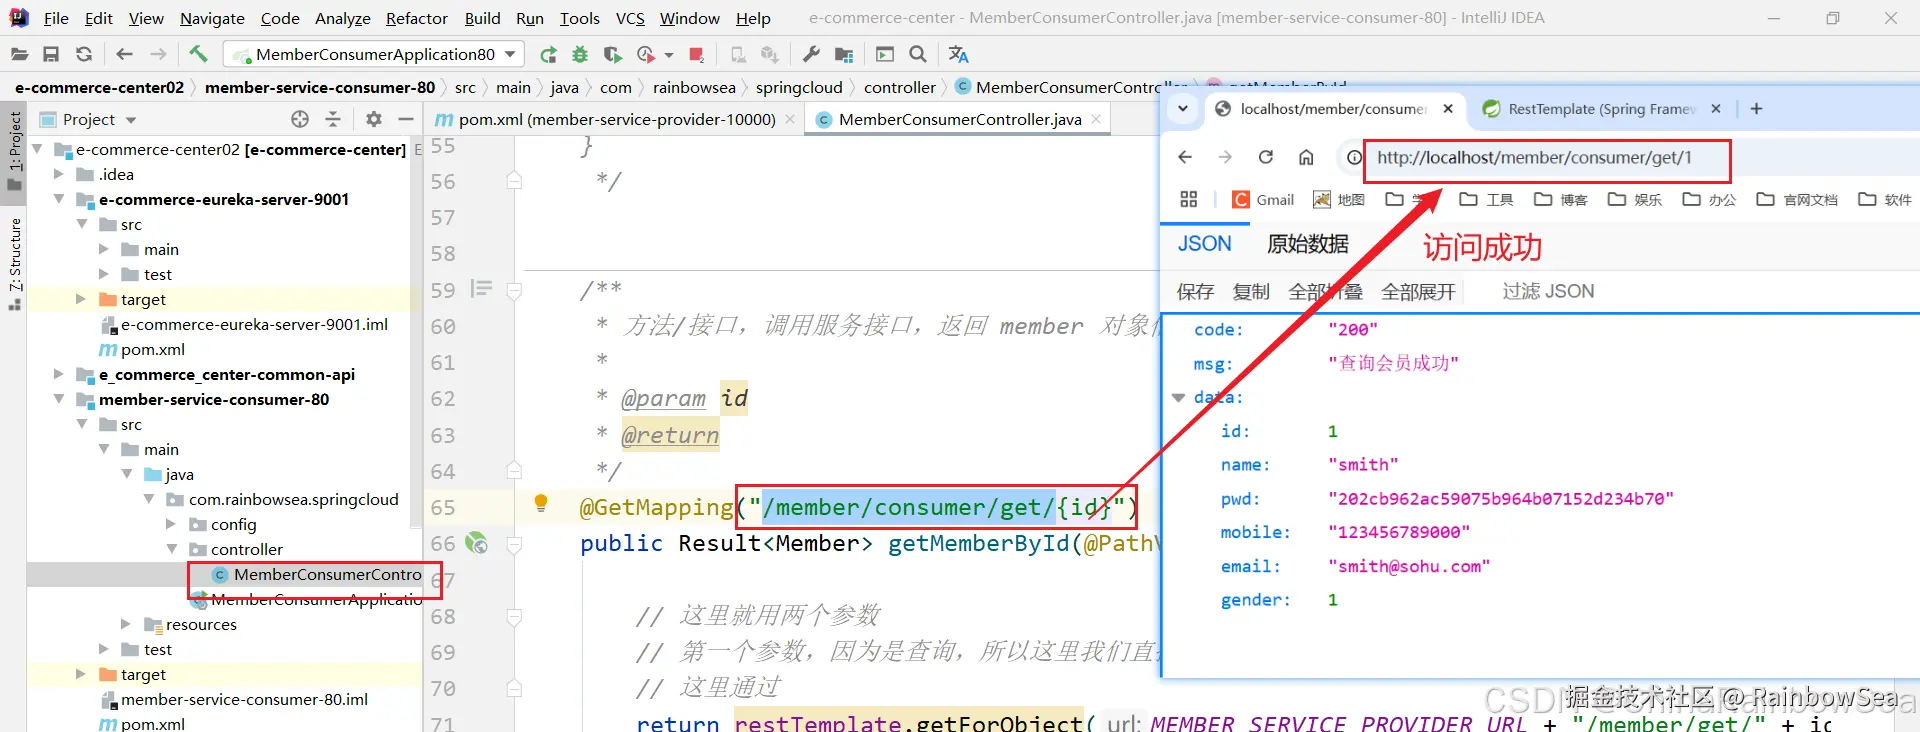Click the 保存 save button in JSON viewer
Image resolution: width=1920 pixels, height=732 pixels.
coord(1195,291)
